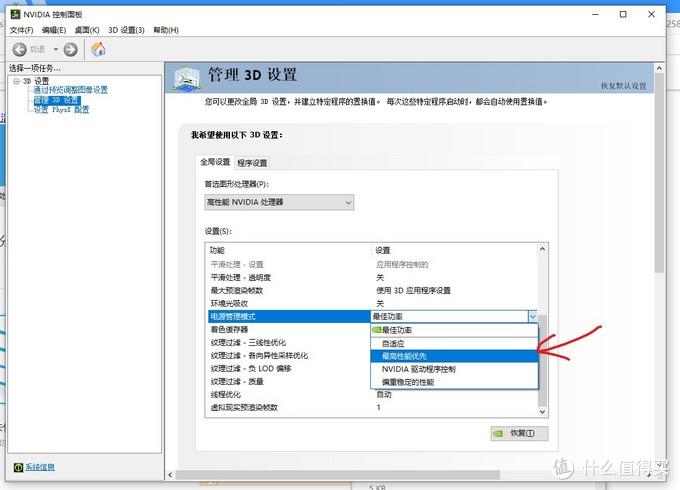Screen dimensions: 680x490
Task: Click settings list scroll up arrow
Action: point(542,249)
